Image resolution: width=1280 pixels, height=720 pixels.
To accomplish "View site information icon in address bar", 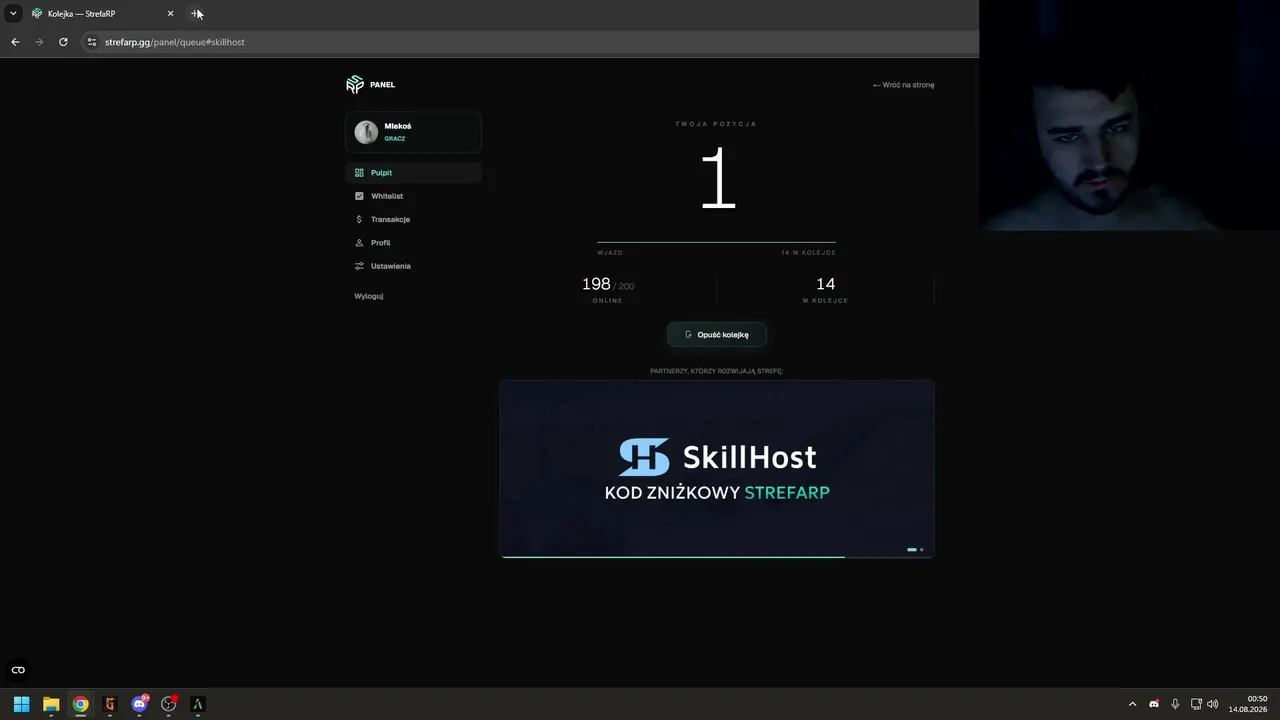I will pos(92,42).
